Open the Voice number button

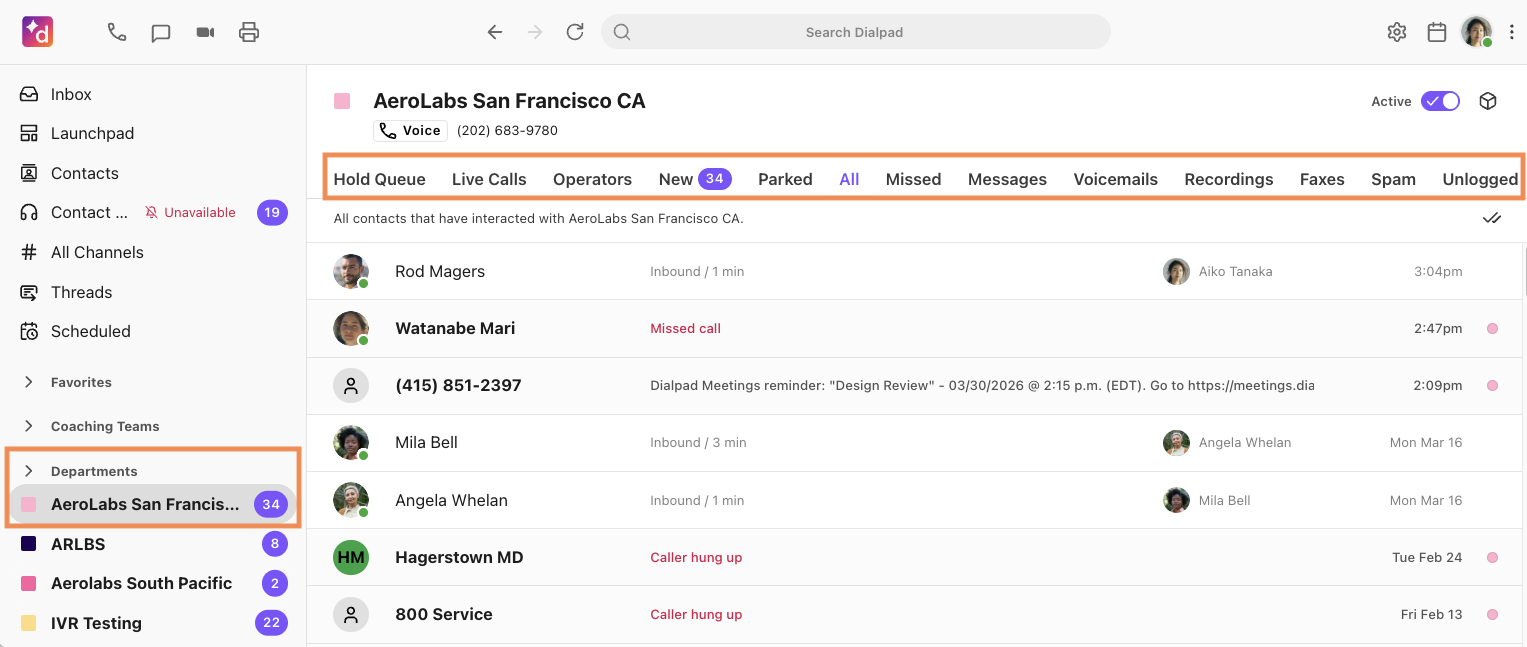point(410,130)
